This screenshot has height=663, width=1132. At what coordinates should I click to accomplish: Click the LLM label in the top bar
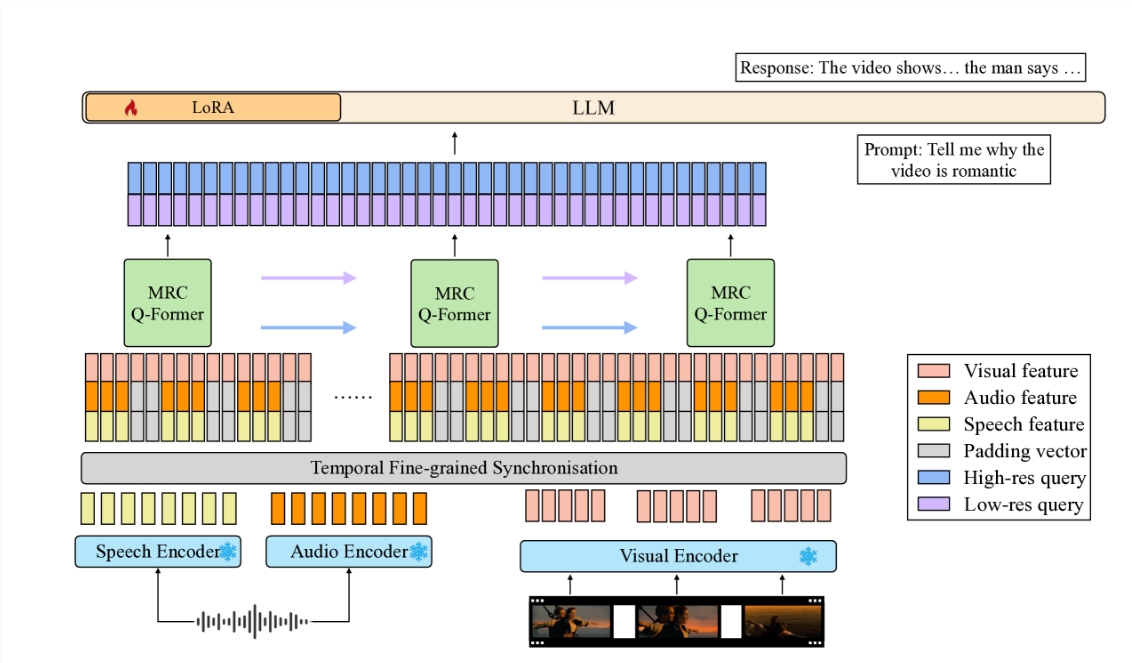pos(593,107)
